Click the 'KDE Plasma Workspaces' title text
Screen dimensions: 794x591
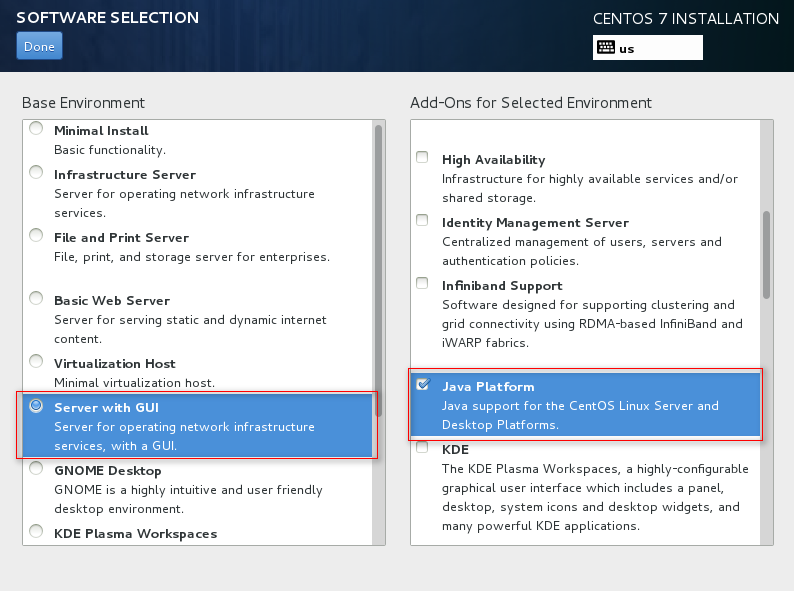136,534
